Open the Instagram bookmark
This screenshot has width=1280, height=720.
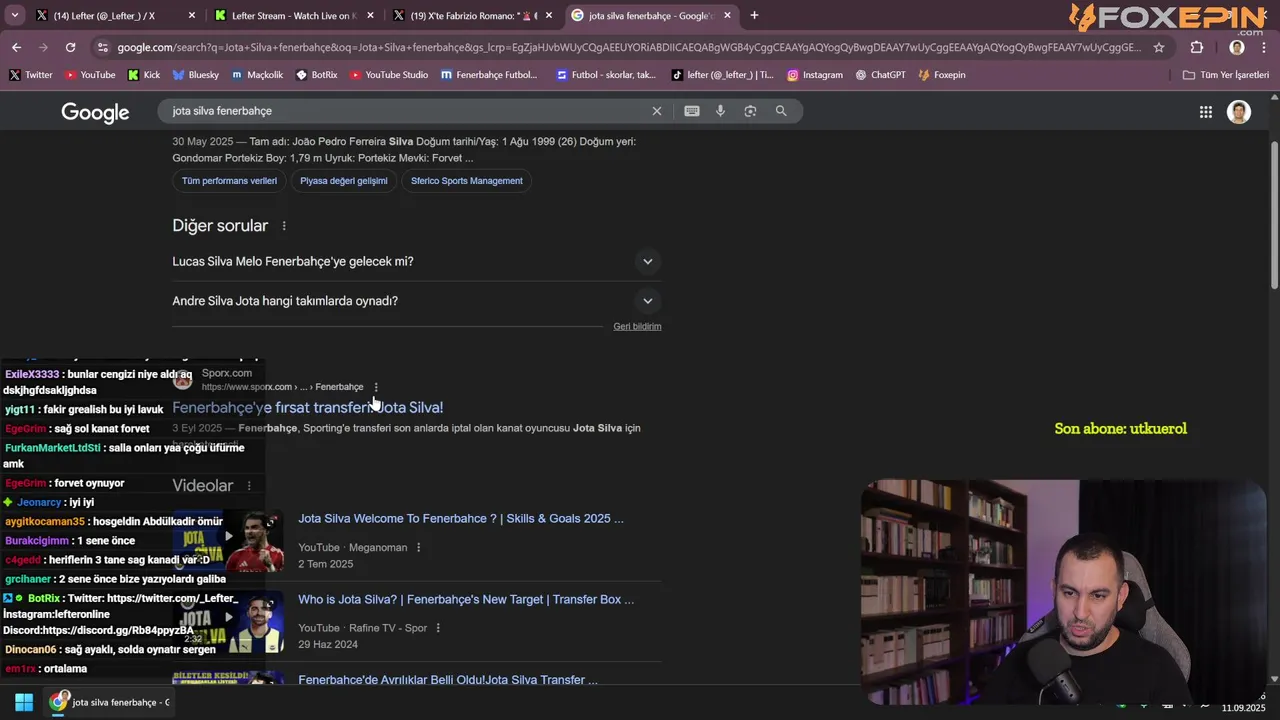coord(814,74)
